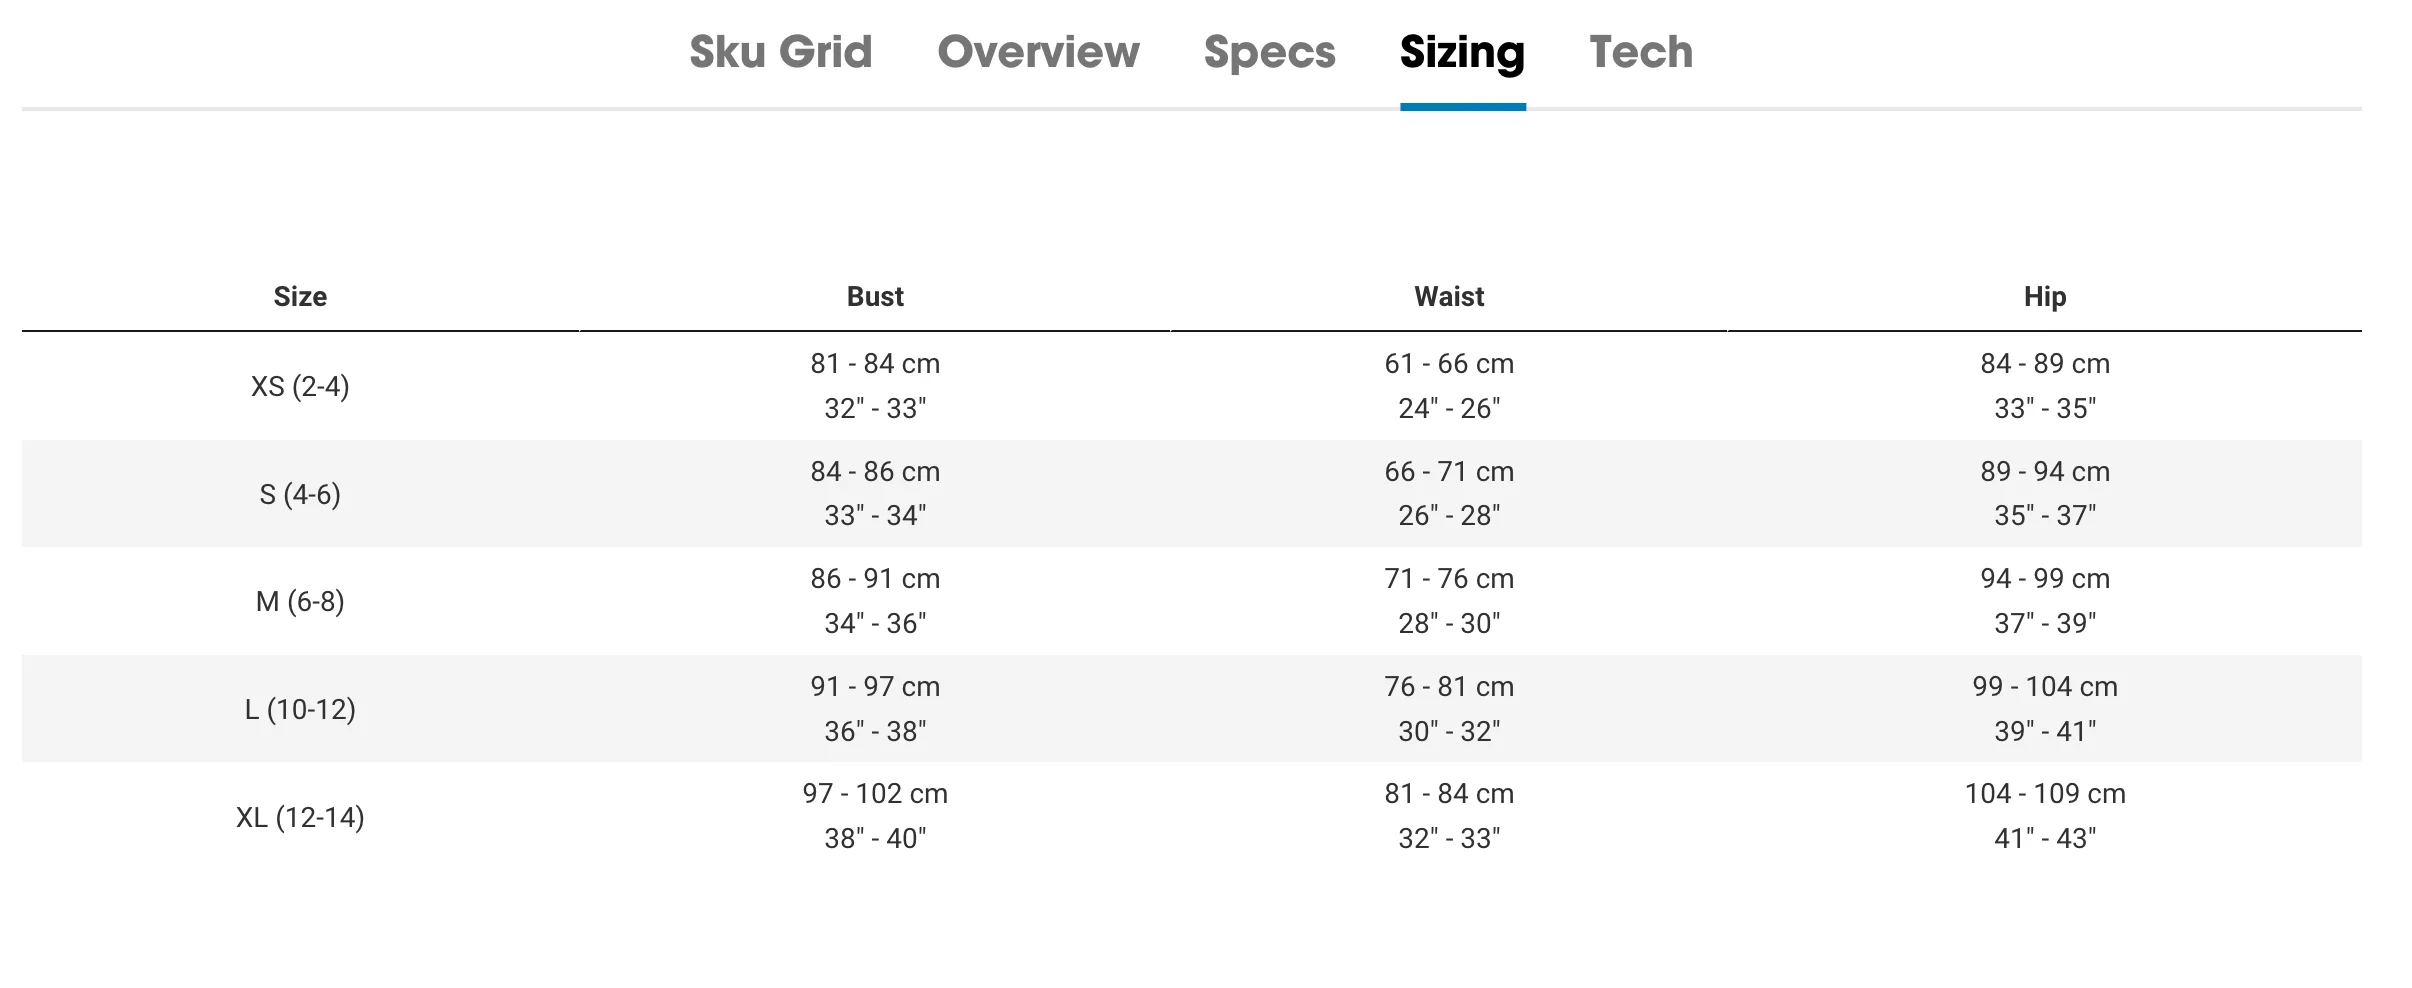The image size is (2412, 988).
Task: Open the Tech tab
Action: pyautogui.click(x=1641, y=52)
